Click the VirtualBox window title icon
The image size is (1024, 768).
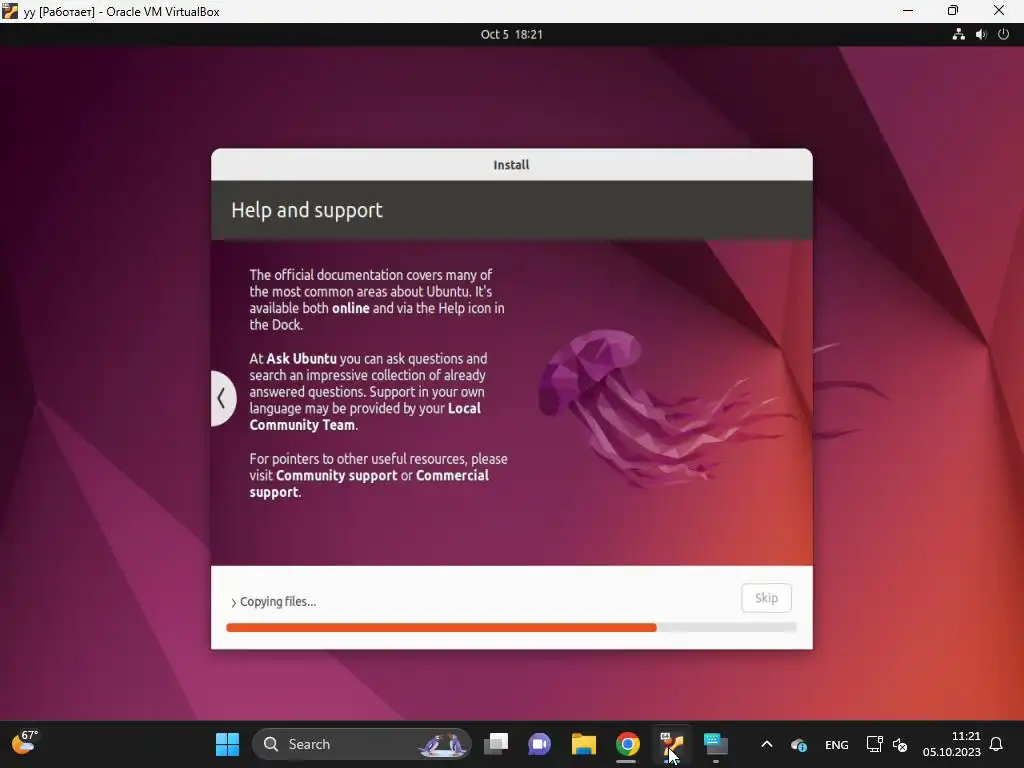coord(10,10)
